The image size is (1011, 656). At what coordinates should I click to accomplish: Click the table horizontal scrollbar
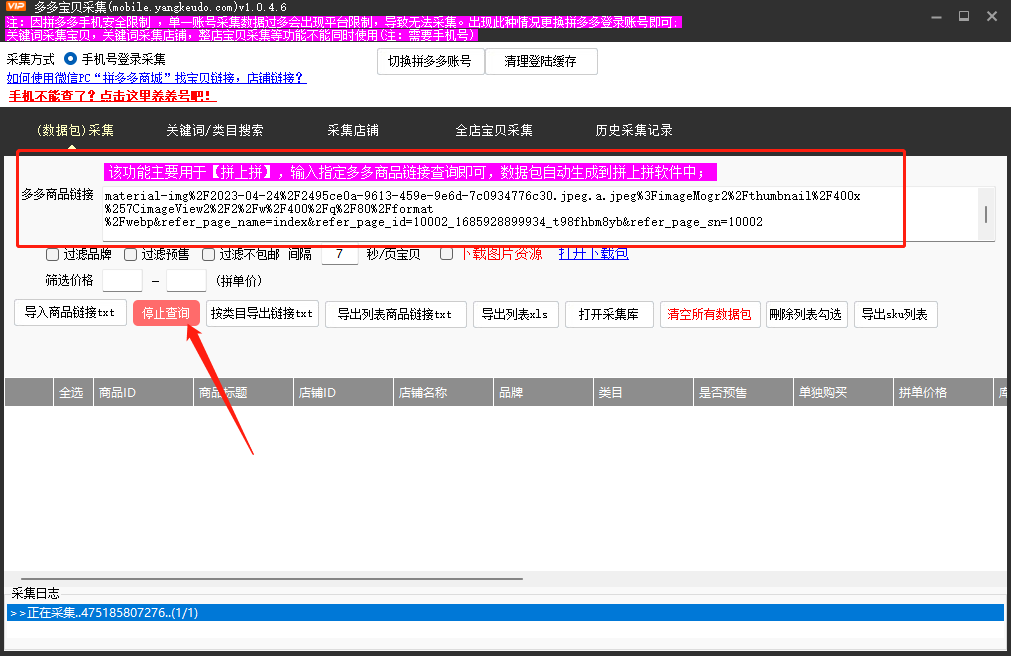271,579
